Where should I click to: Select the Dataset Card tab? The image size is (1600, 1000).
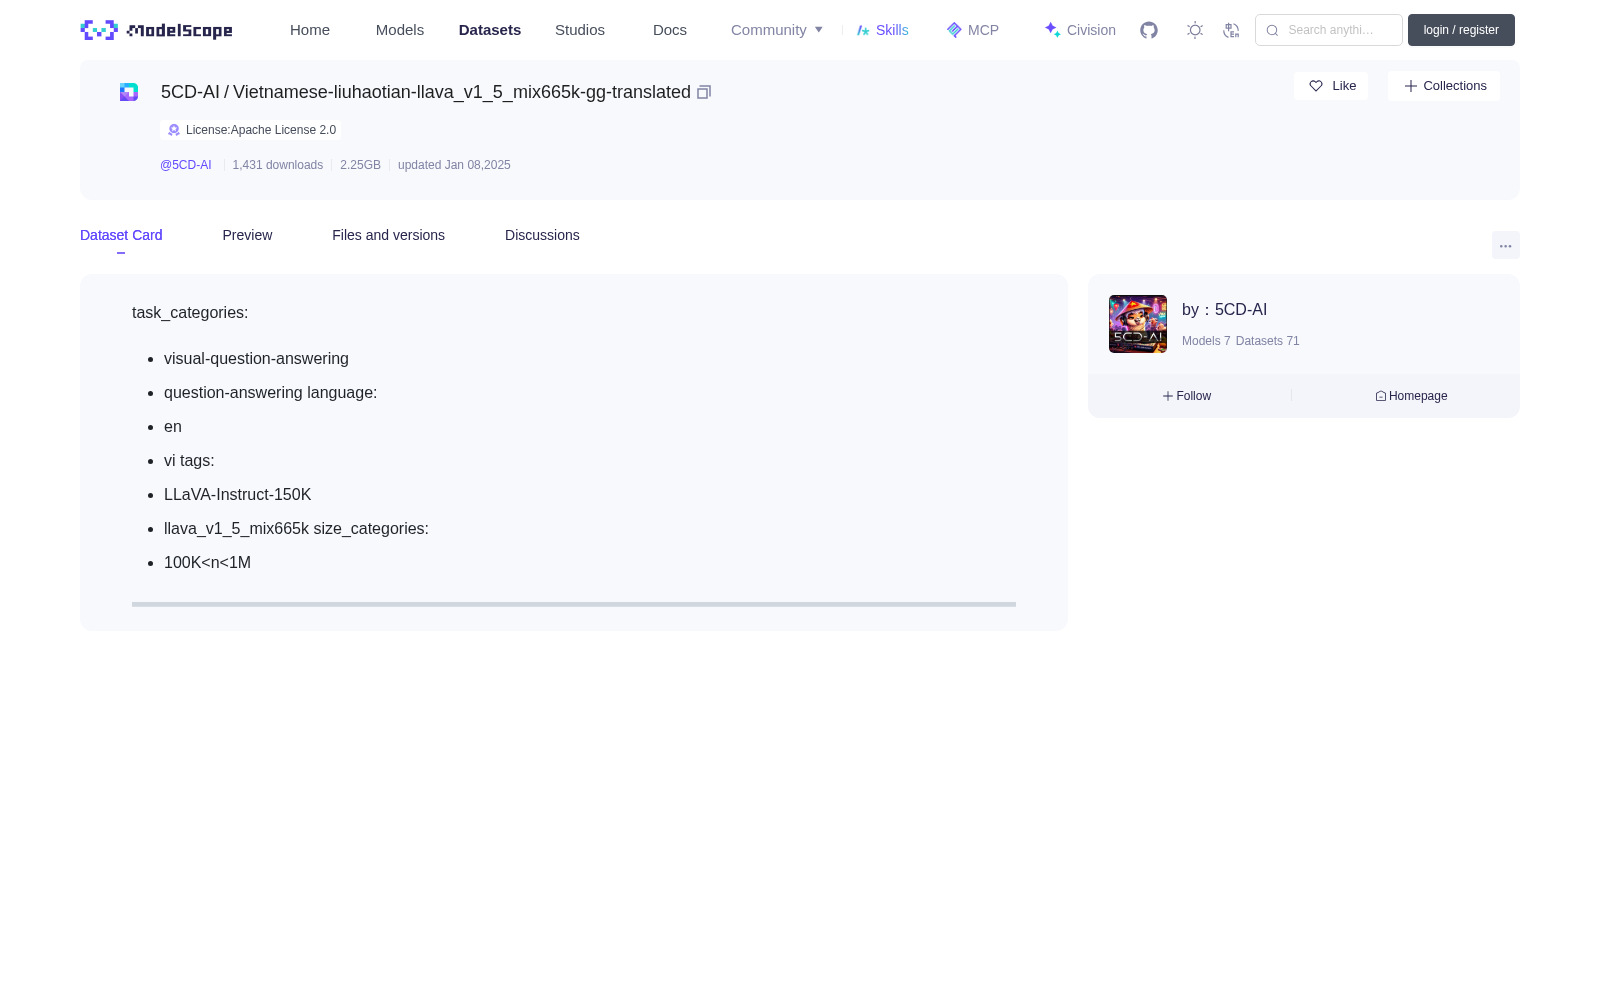(121, 235)
